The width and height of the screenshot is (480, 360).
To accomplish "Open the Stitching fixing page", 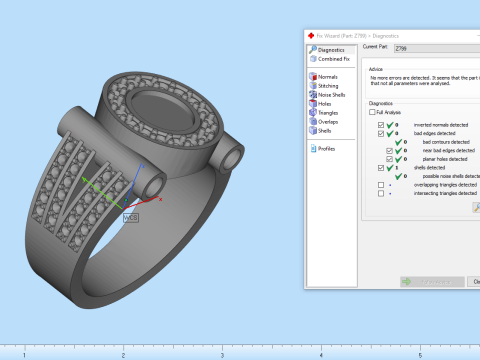I will pyautogui.click(x=324, y=86).
